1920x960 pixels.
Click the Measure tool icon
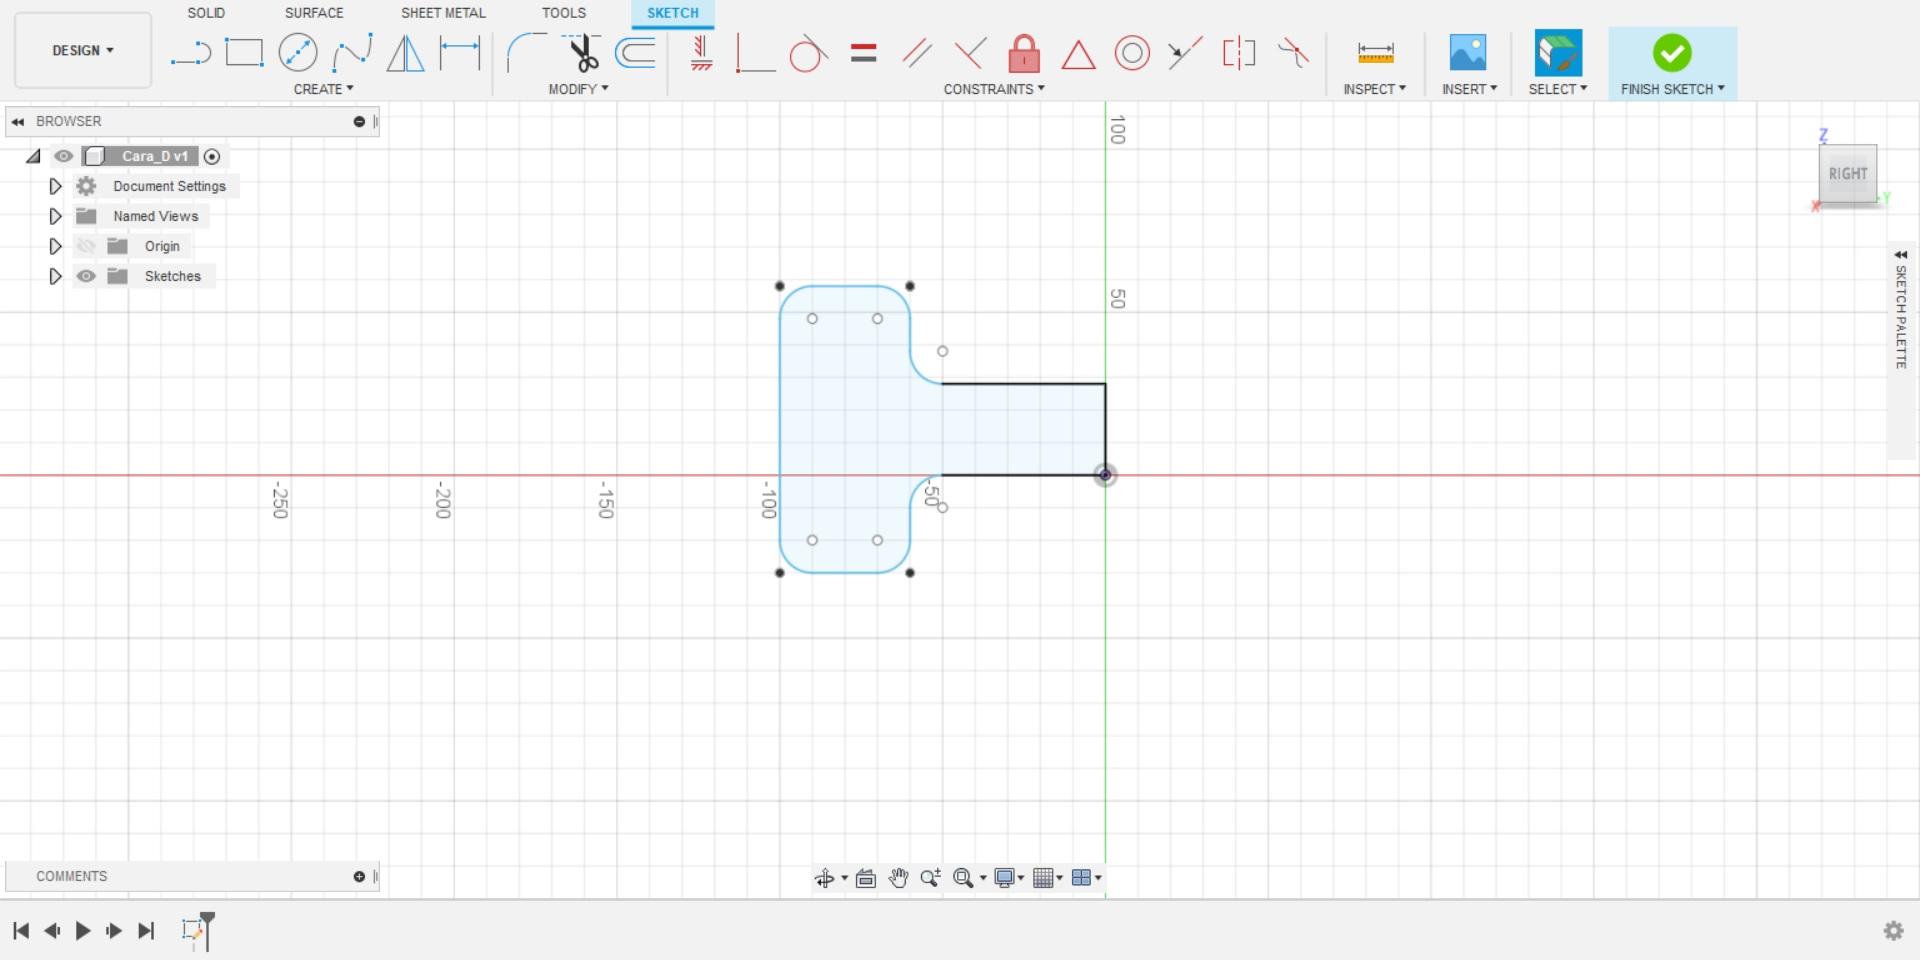click(1375, 53)
